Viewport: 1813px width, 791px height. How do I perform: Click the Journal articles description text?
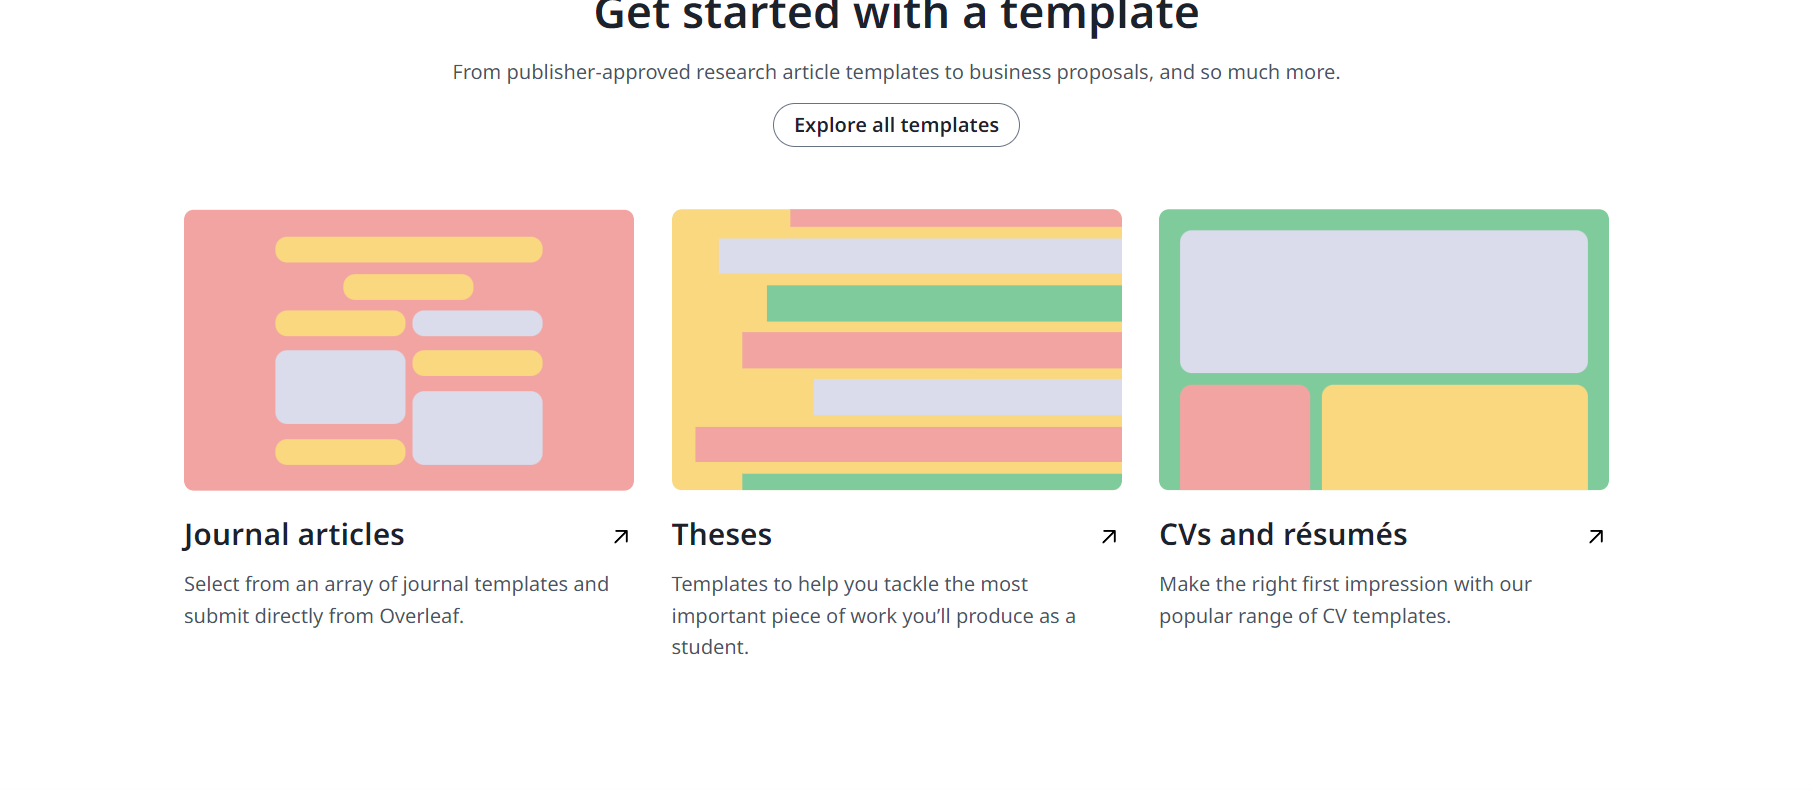point(396,600)
